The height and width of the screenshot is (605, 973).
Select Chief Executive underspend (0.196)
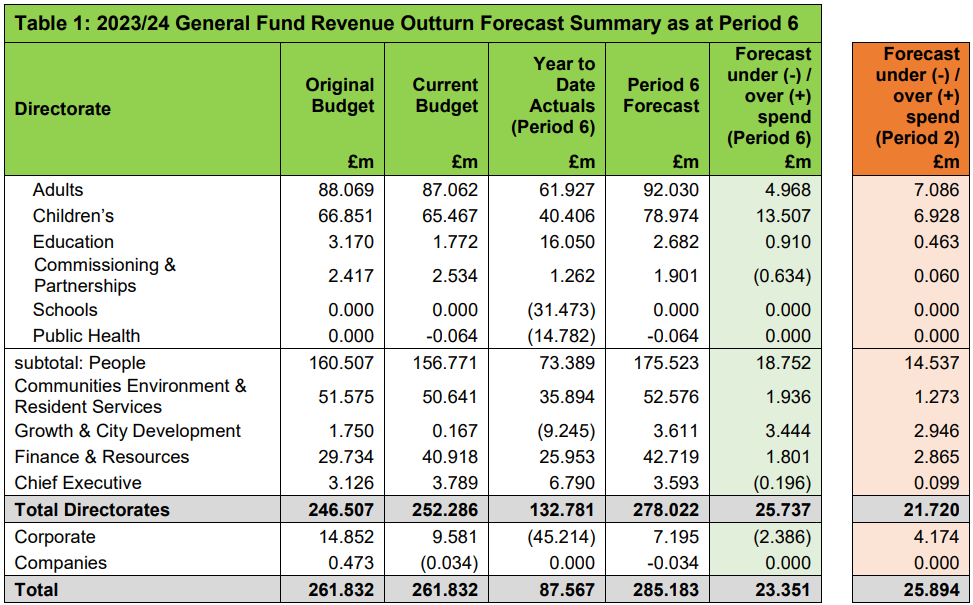pos(782,483)
